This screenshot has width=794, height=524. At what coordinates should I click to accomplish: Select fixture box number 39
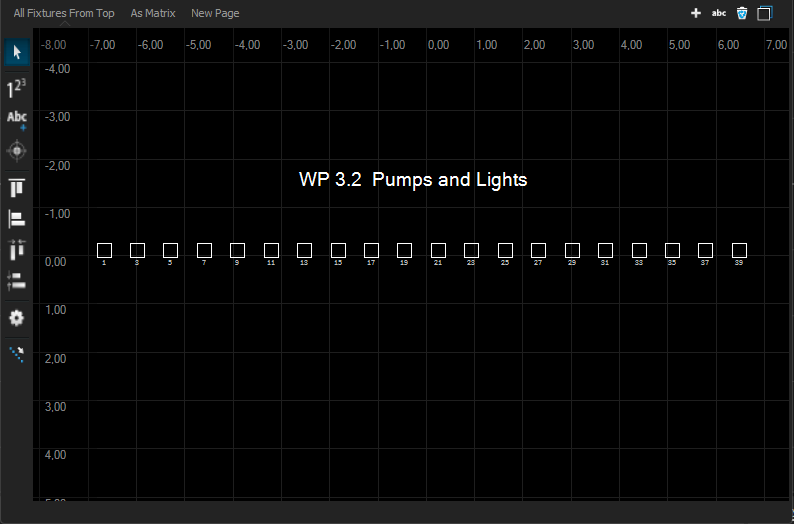point(739,250)
